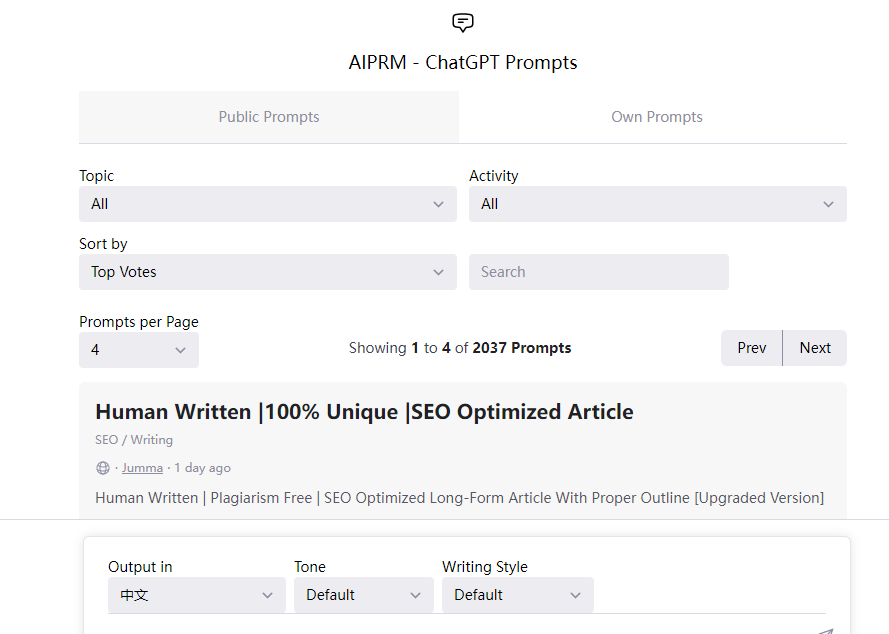This screenshot has height=634, width=889.
Task: Switch to the Own Prompts tab
Action: point(657,117)
